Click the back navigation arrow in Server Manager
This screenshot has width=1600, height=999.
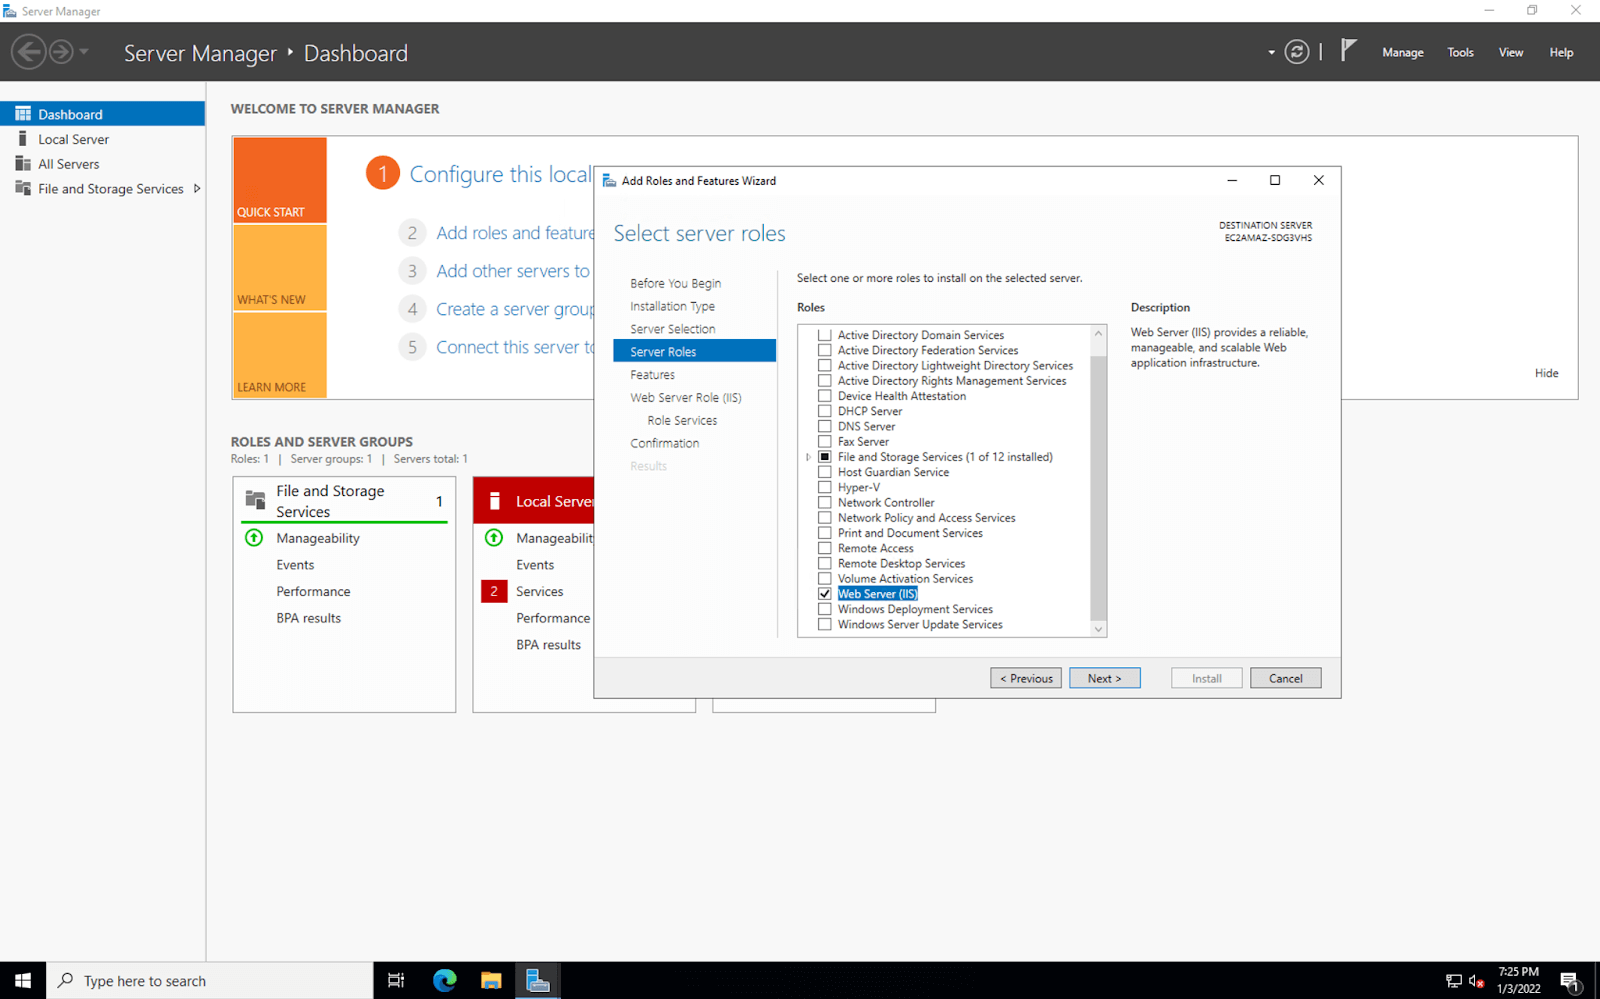[x=29, y=52]
